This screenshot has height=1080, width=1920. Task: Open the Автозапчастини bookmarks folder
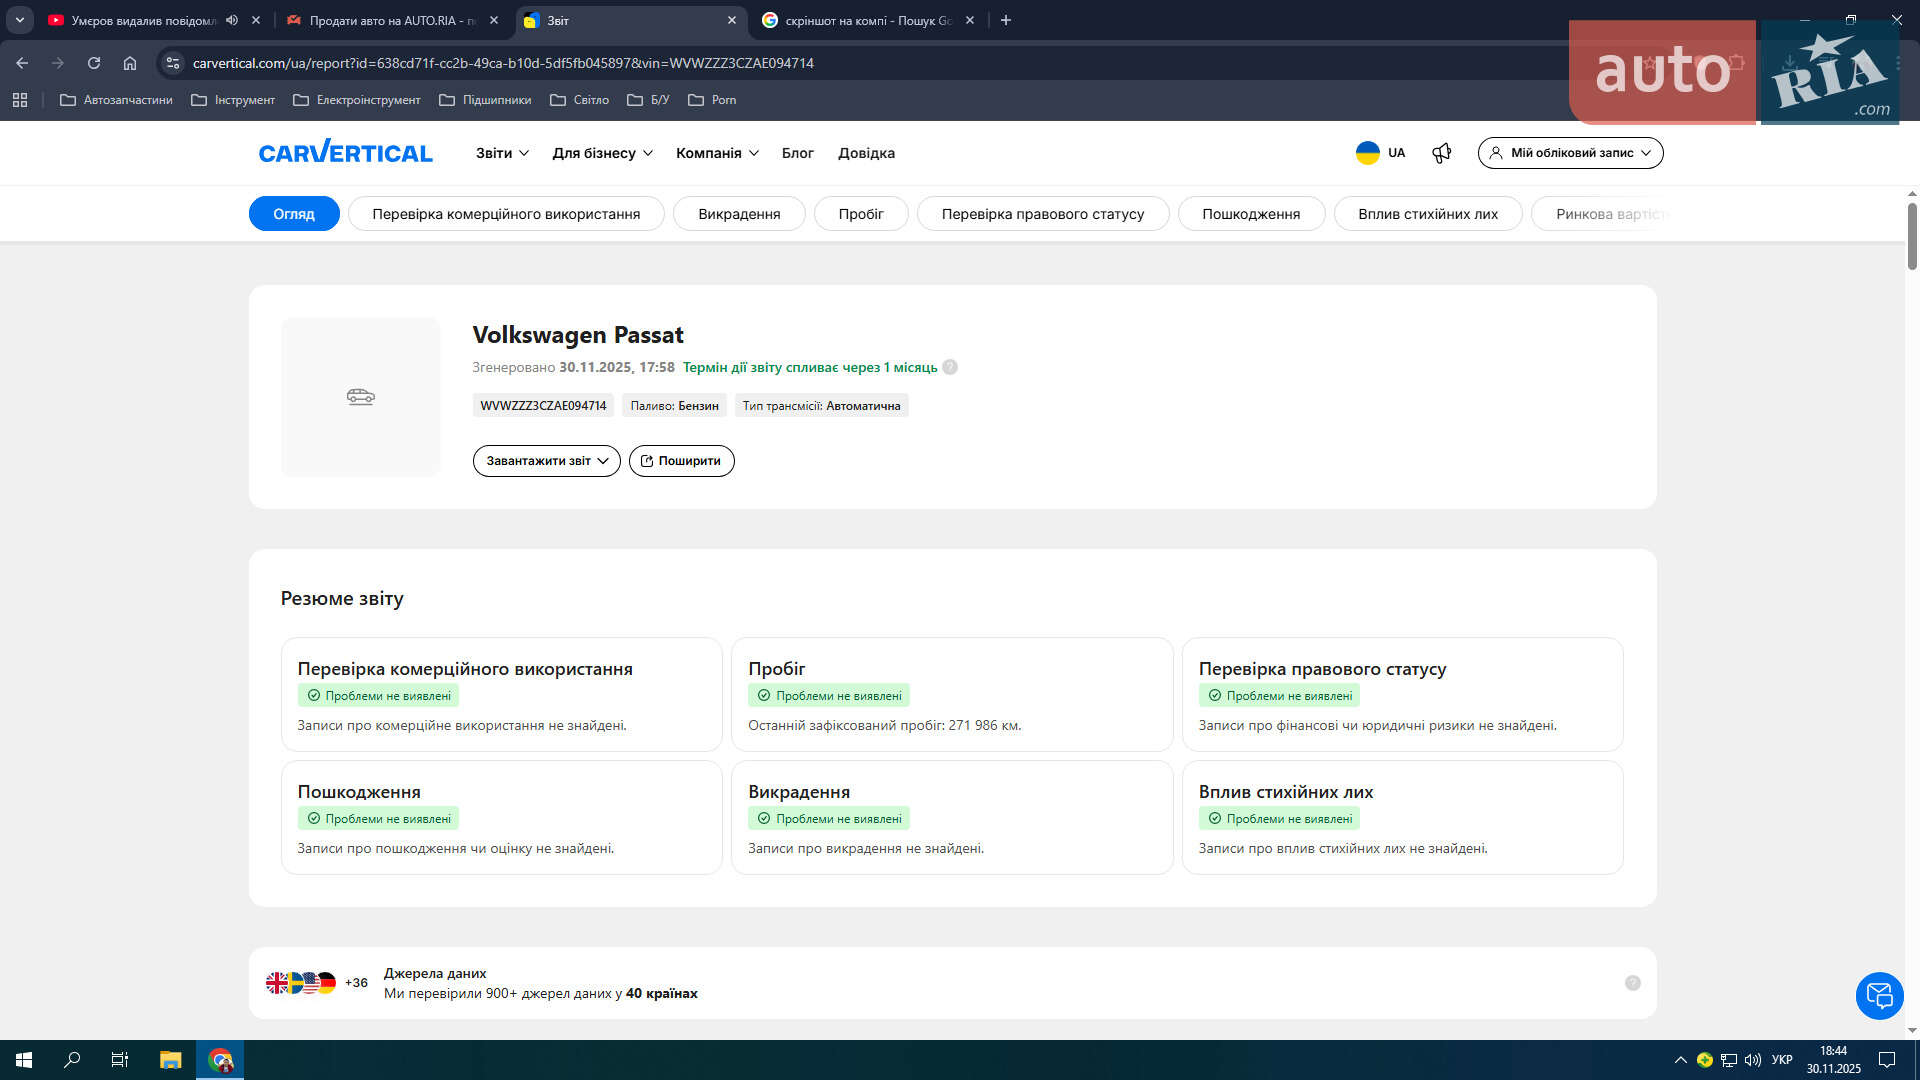(116, 100)
